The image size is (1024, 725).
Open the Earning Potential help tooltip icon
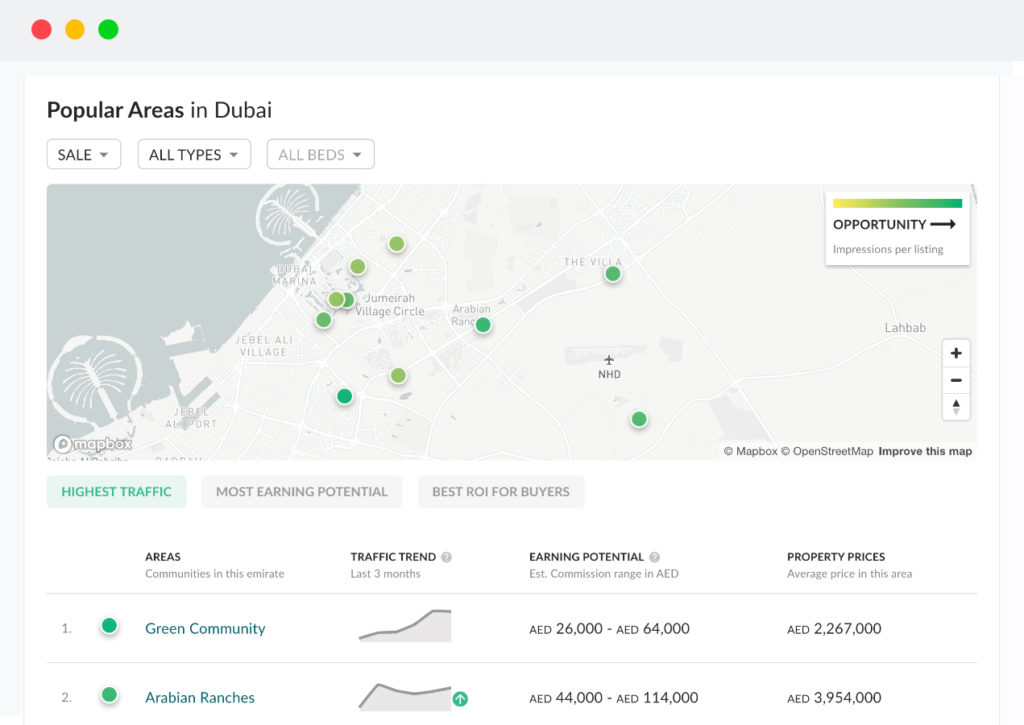tap(655, 555)
